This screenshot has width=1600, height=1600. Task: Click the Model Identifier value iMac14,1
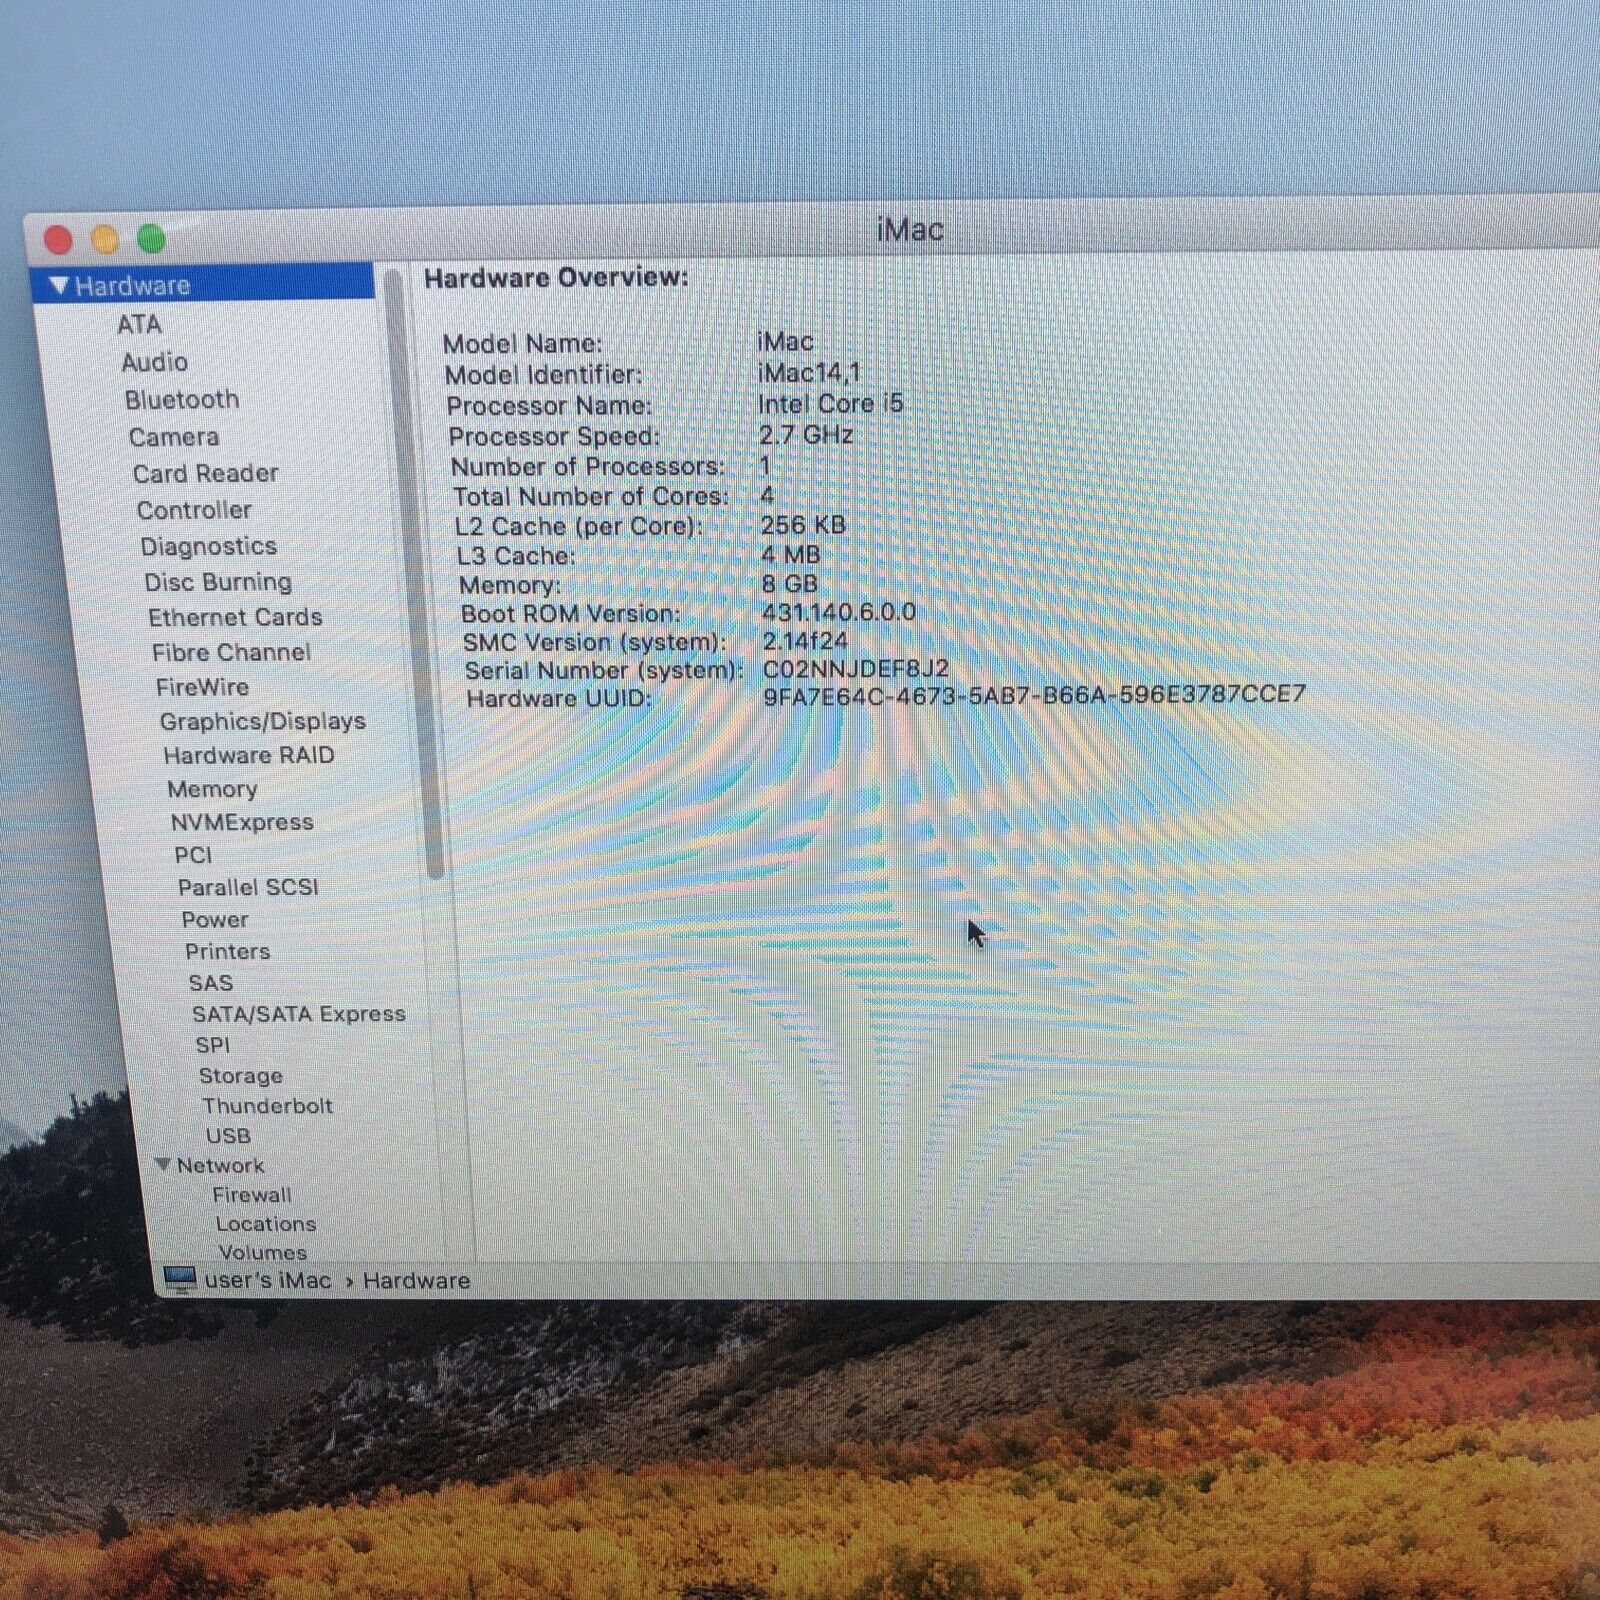(x=809, y=372)
